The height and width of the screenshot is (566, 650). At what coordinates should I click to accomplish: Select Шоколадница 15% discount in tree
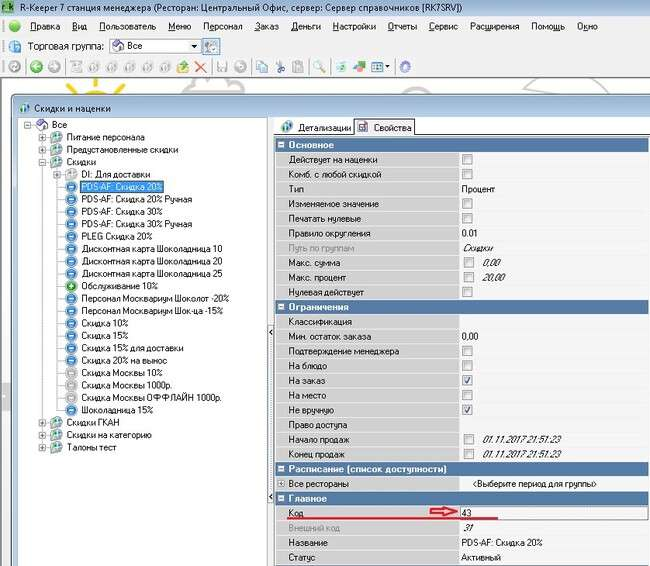(117, 410)
